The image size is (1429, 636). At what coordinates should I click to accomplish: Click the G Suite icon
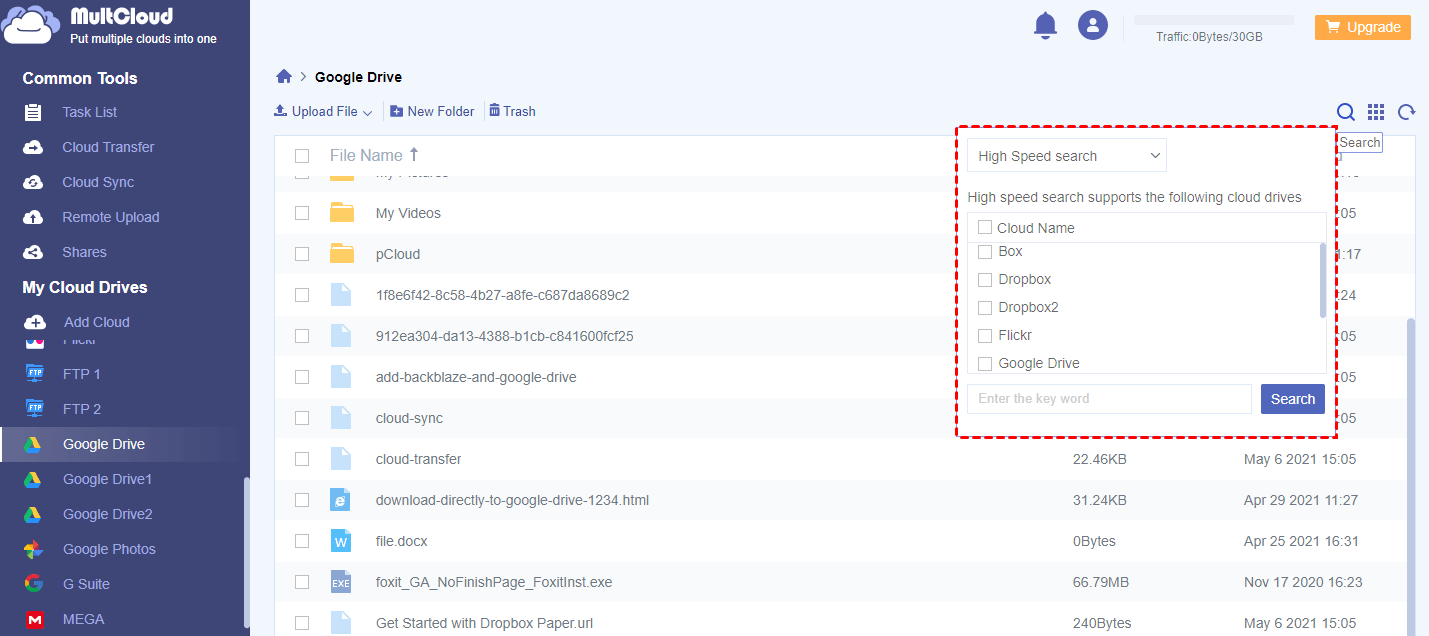(x=33, y=584)
